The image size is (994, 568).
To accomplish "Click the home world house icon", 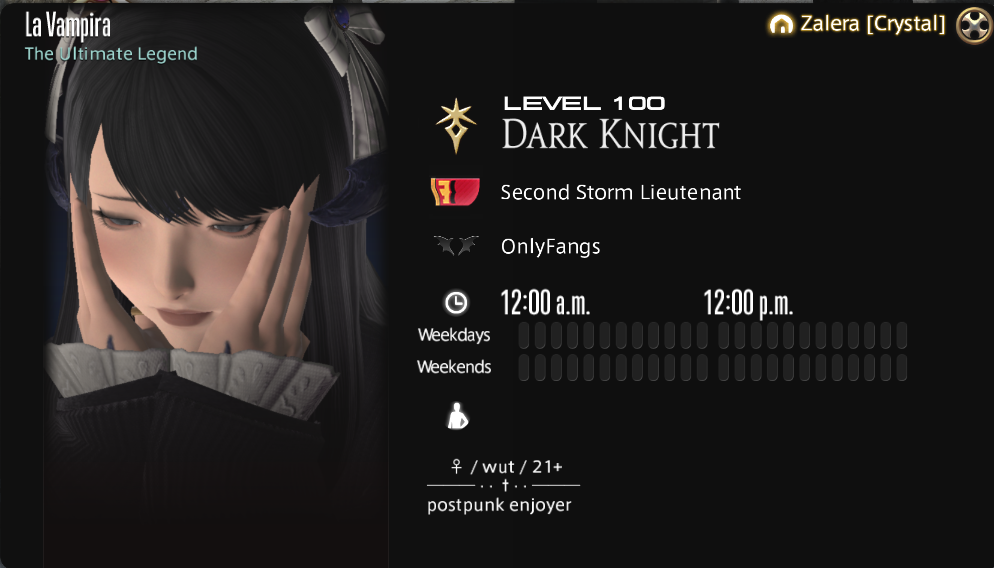I will pyautogui.click(x=781, y=24).
